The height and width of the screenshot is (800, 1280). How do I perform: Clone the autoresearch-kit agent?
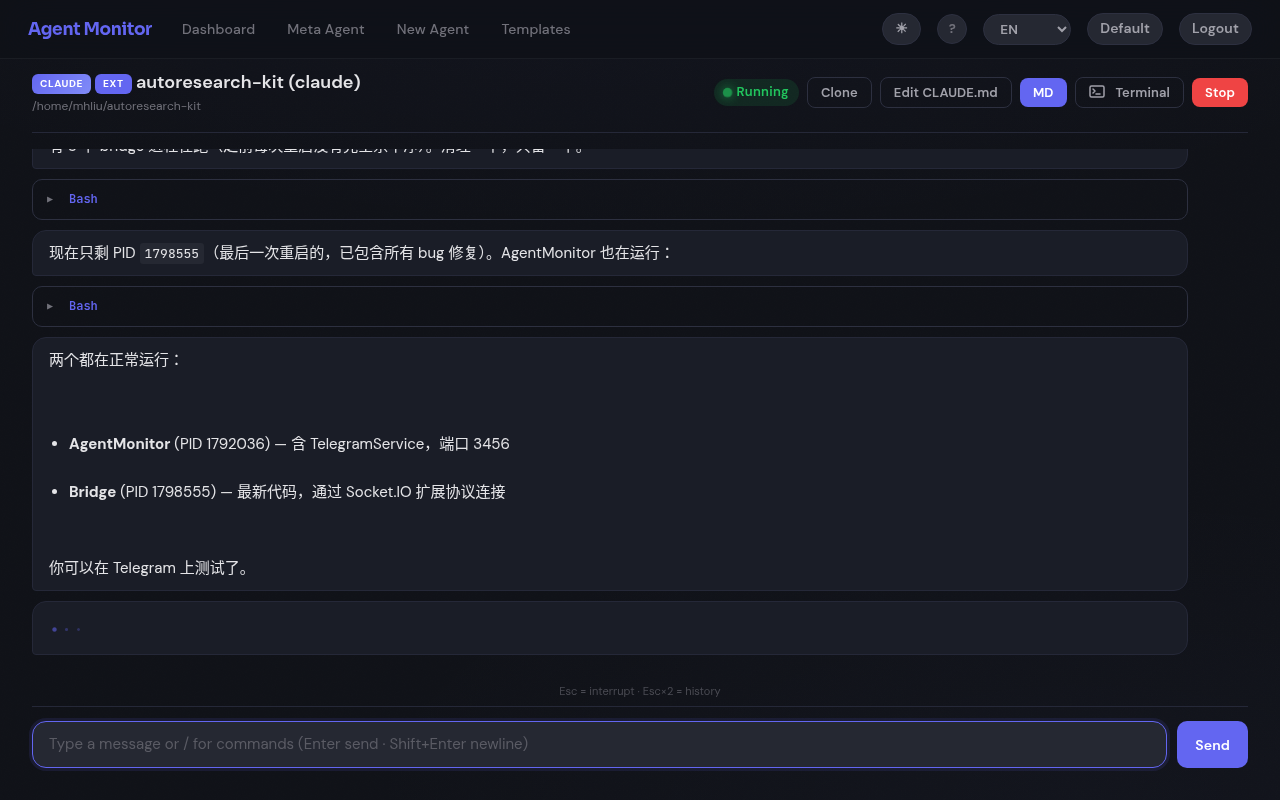coord(839,92)
